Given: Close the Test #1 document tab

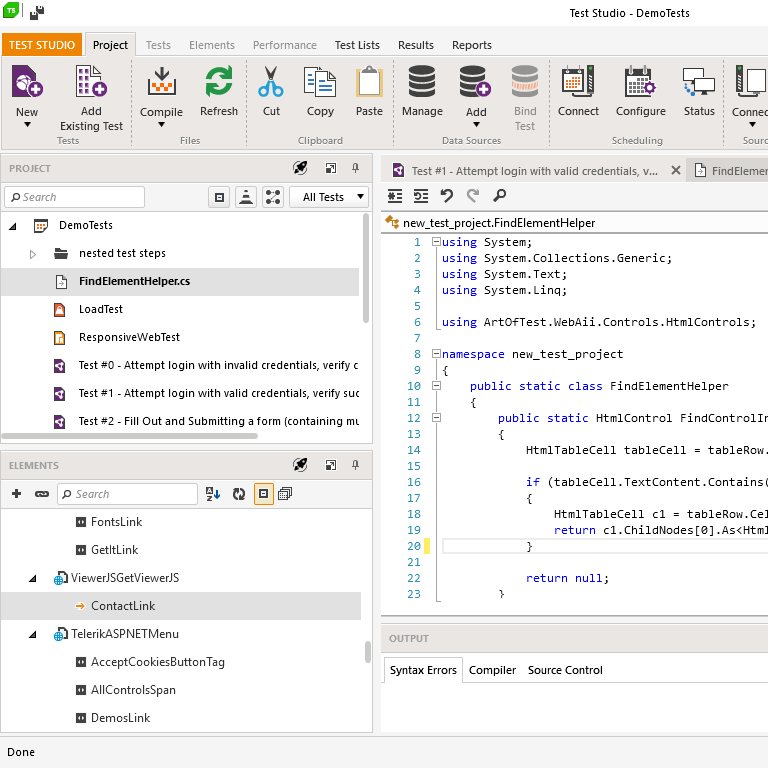Looking at the screenshot, I should tap(675, 170).
